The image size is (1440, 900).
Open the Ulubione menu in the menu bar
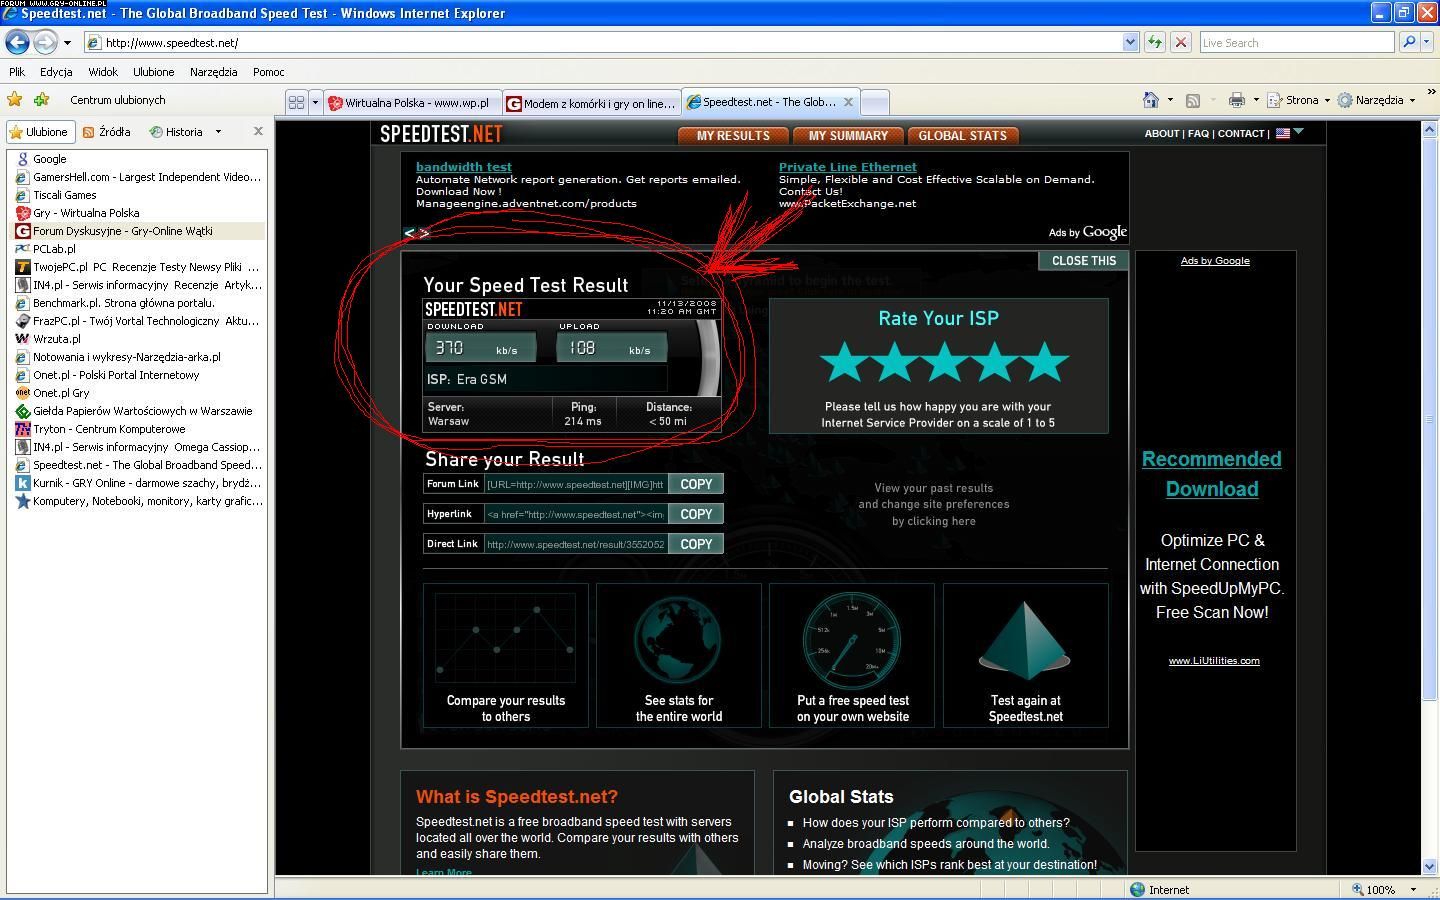(x=153, y=72)
